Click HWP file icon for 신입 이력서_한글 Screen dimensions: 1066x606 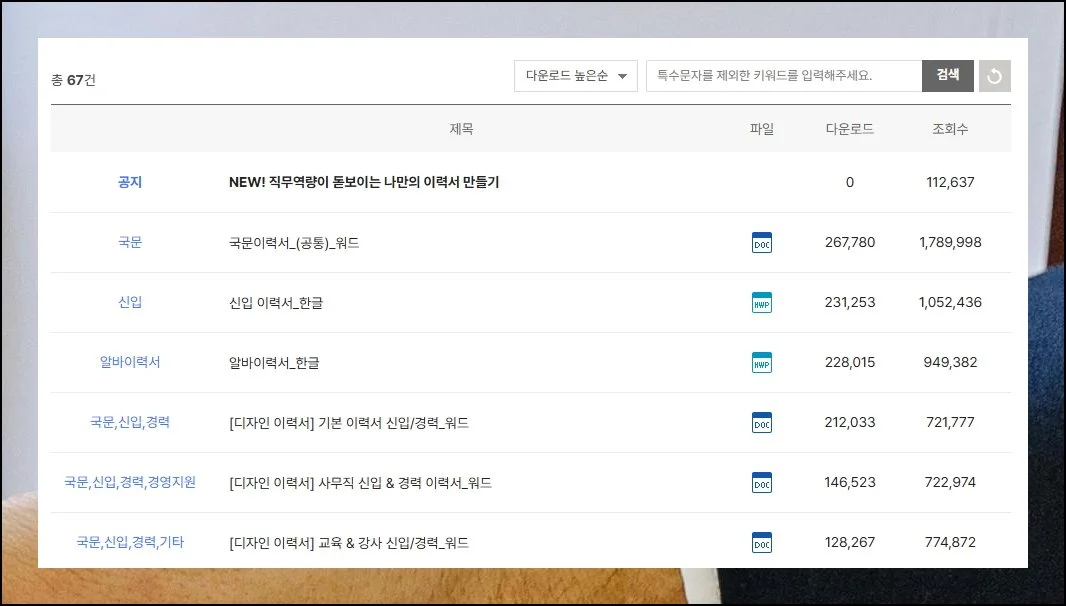click(761, 303)
